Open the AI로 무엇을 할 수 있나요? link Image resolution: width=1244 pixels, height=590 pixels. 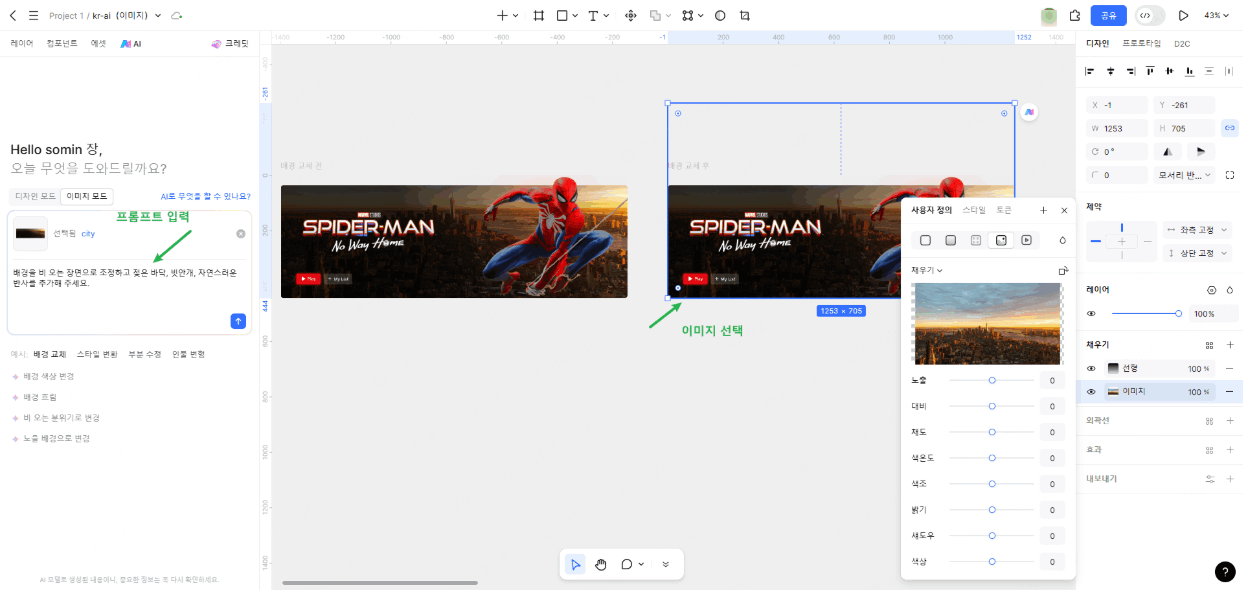[x=206, y=197]
